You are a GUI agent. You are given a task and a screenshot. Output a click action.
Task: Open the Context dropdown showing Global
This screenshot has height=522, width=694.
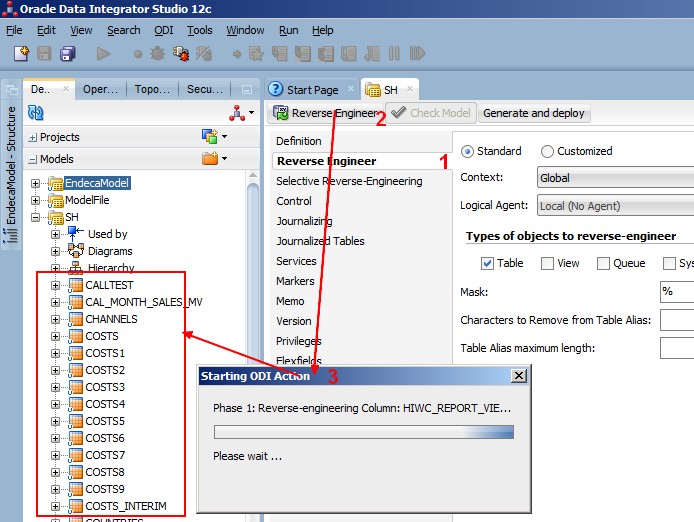point(615,178)
